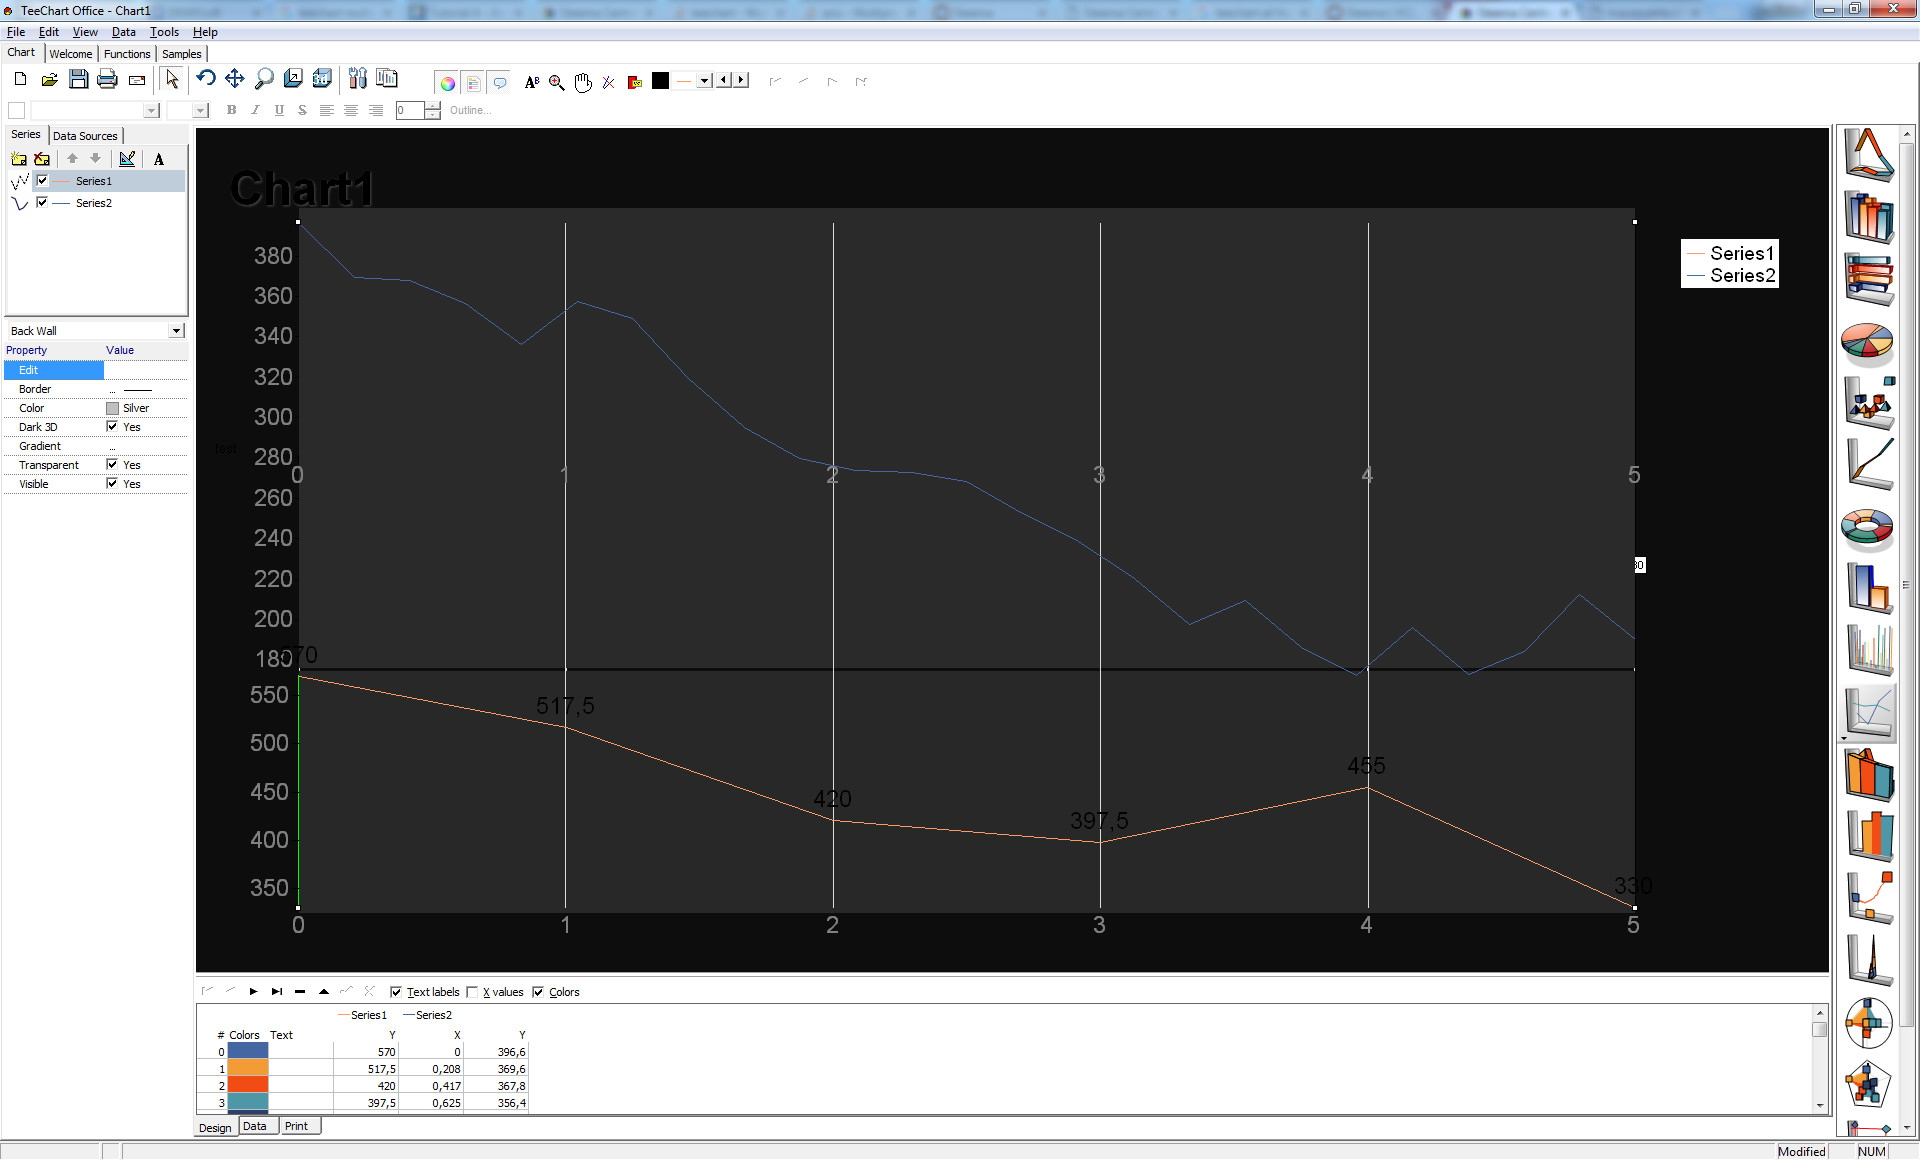Click the rotate chart tool

(206, 79)
